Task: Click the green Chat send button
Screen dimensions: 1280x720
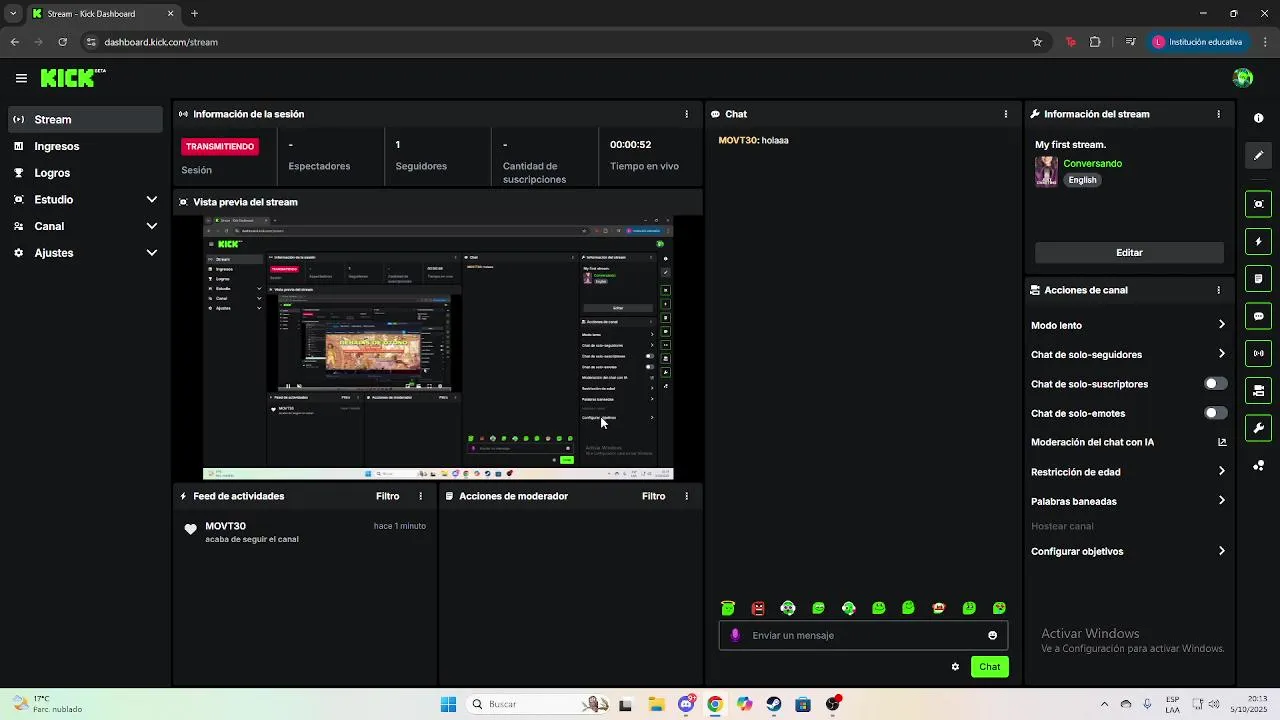Action: pos(989,667)
